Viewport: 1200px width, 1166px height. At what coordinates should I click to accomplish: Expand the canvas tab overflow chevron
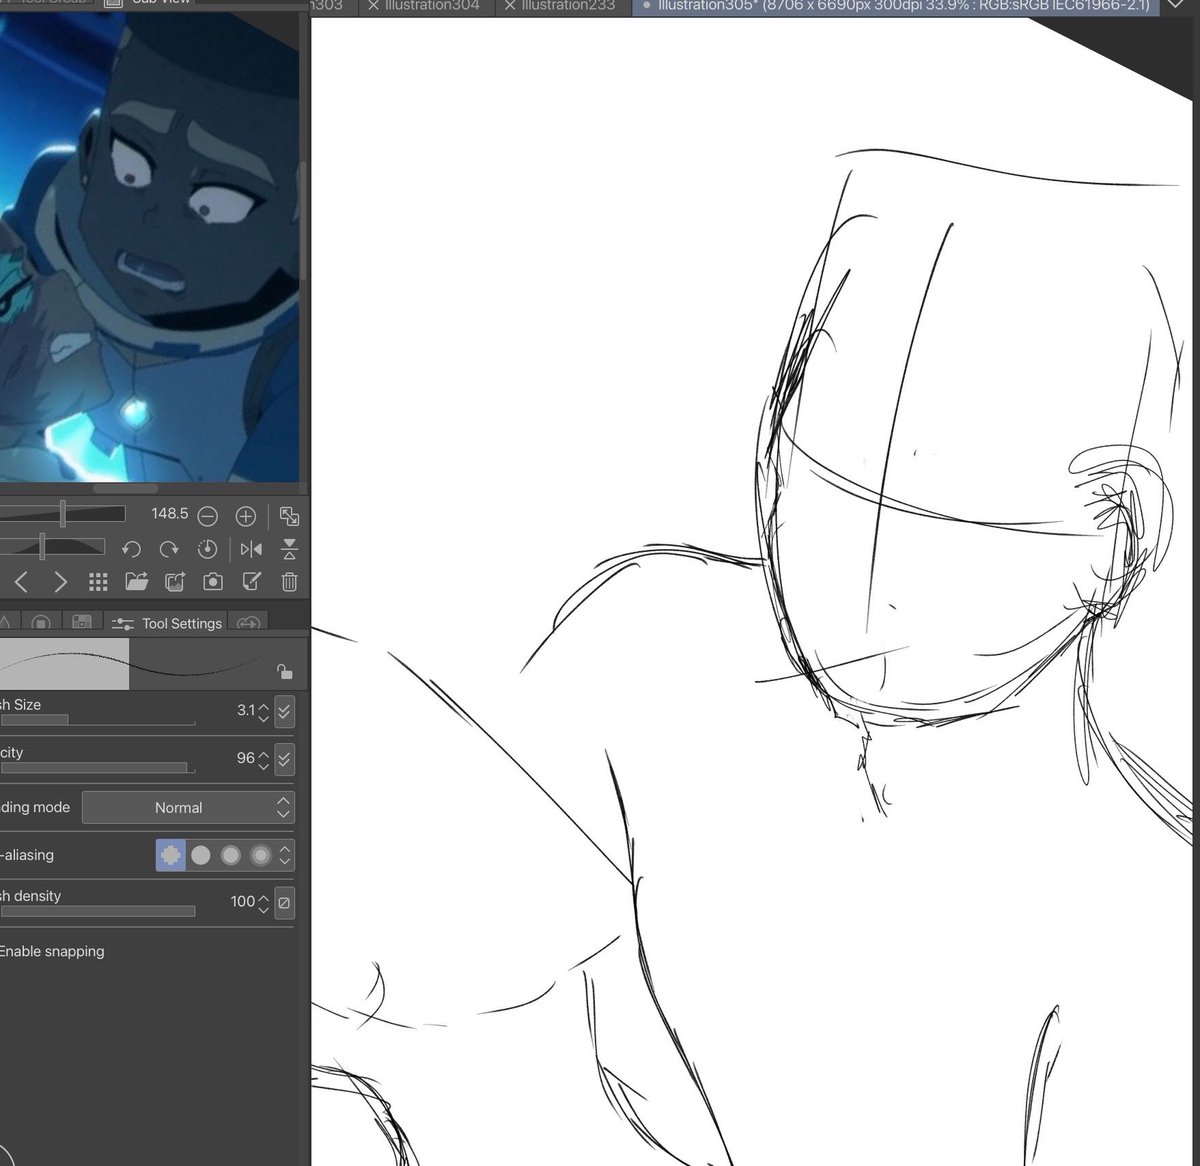click(1176, 5)
